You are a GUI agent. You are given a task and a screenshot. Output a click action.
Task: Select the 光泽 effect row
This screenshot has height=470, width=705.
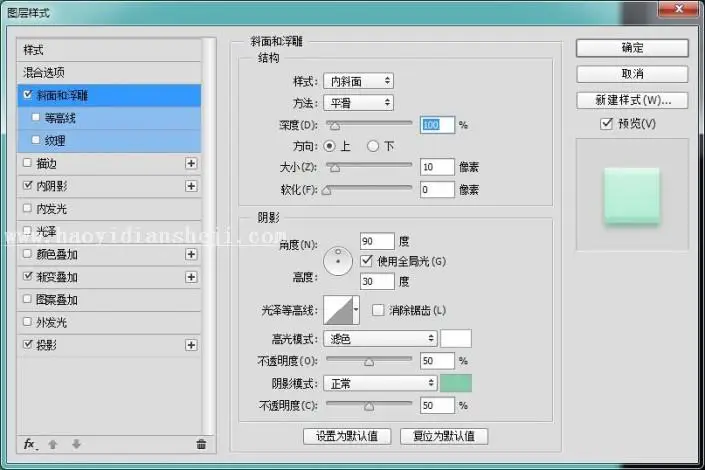(109, 232)
